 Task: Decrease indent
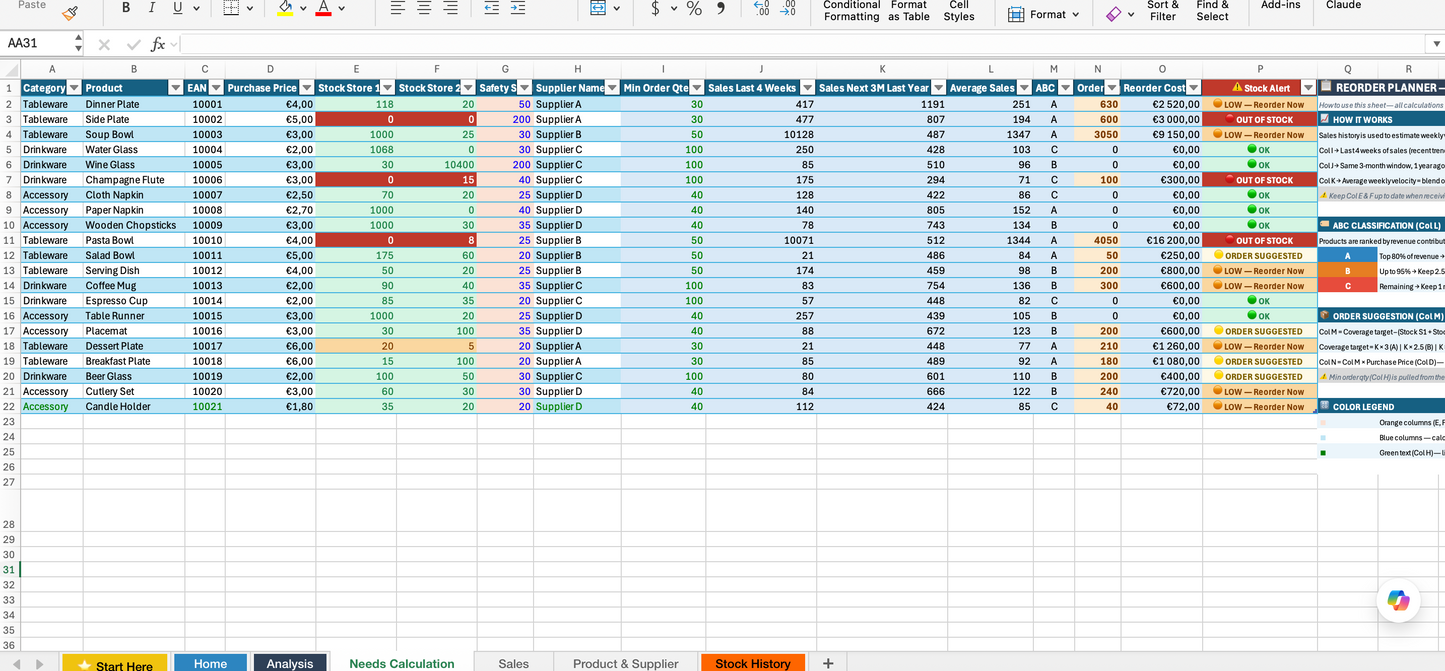tap(491, 8)
